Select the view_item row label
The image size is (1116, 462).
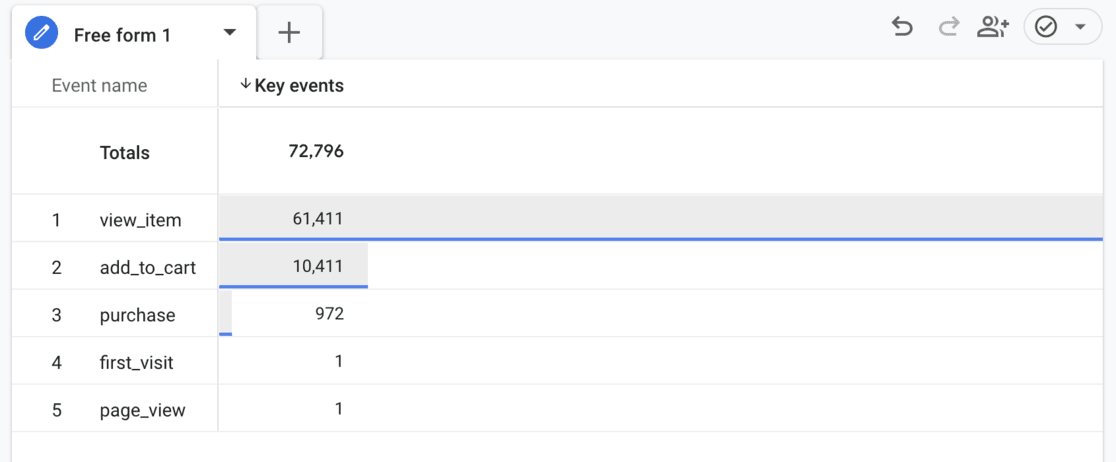(140, 220)
